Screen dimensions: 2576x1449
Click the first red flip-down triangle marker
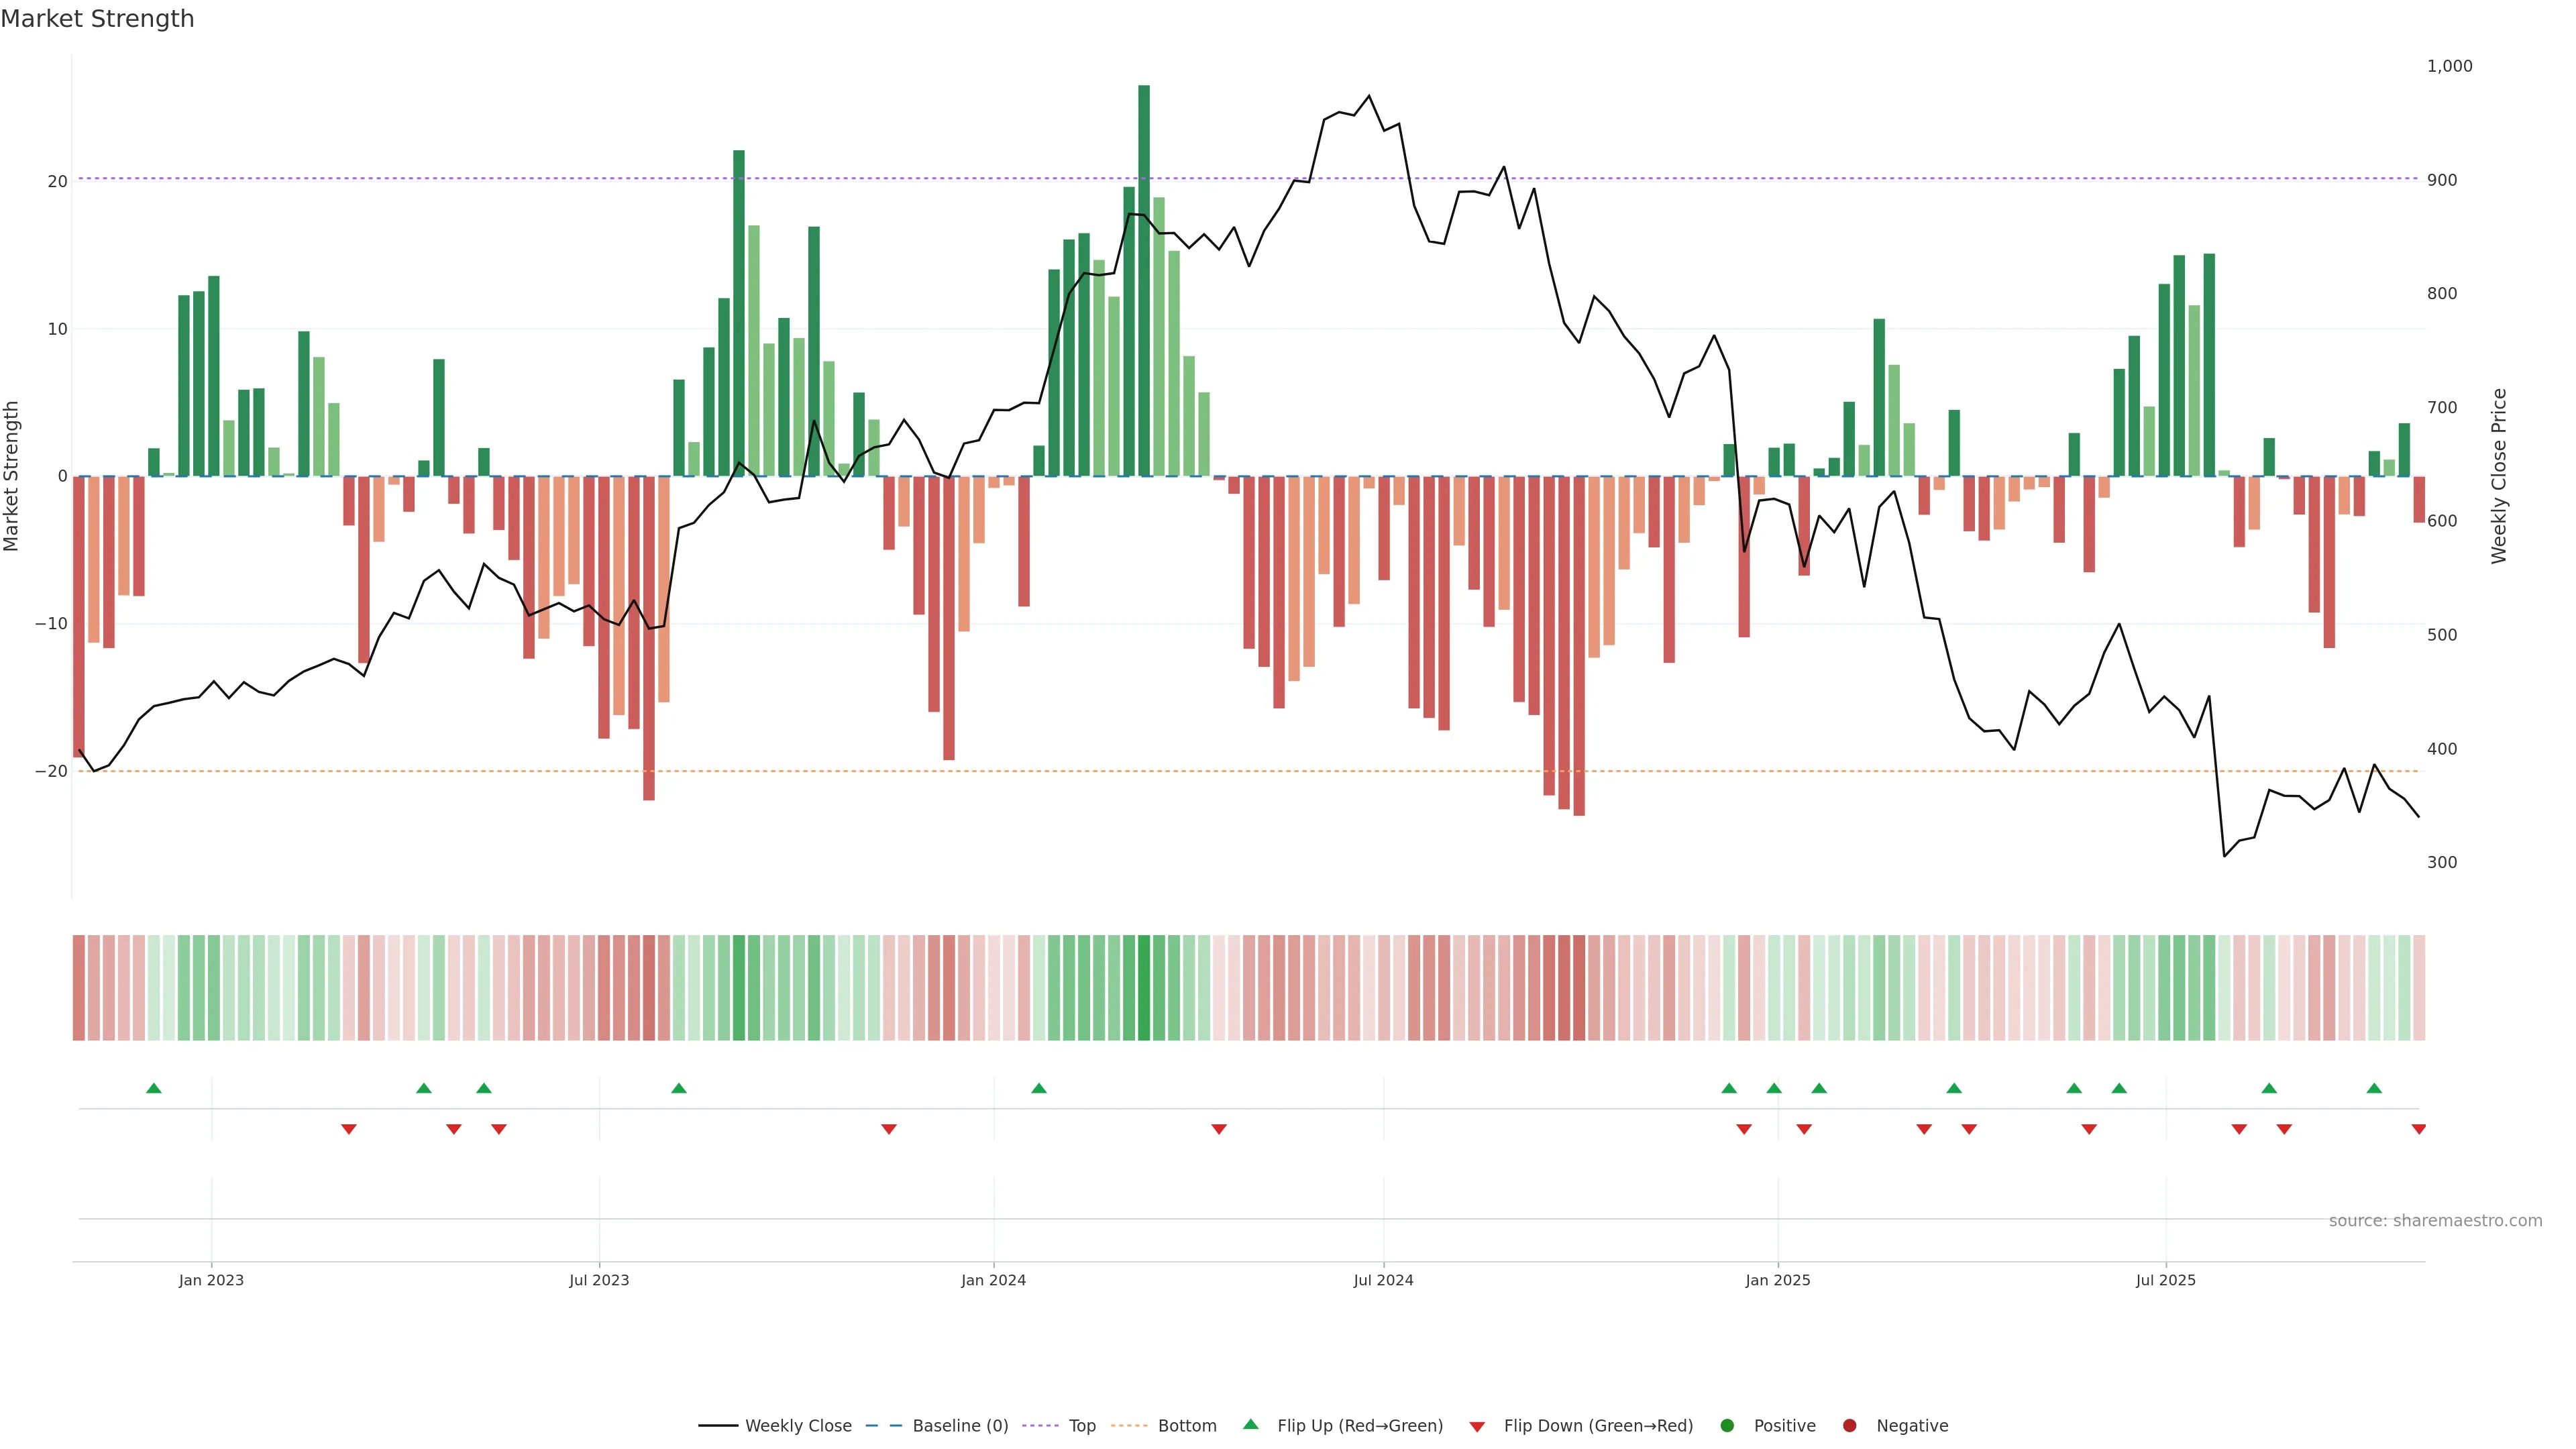[349, 1129]
